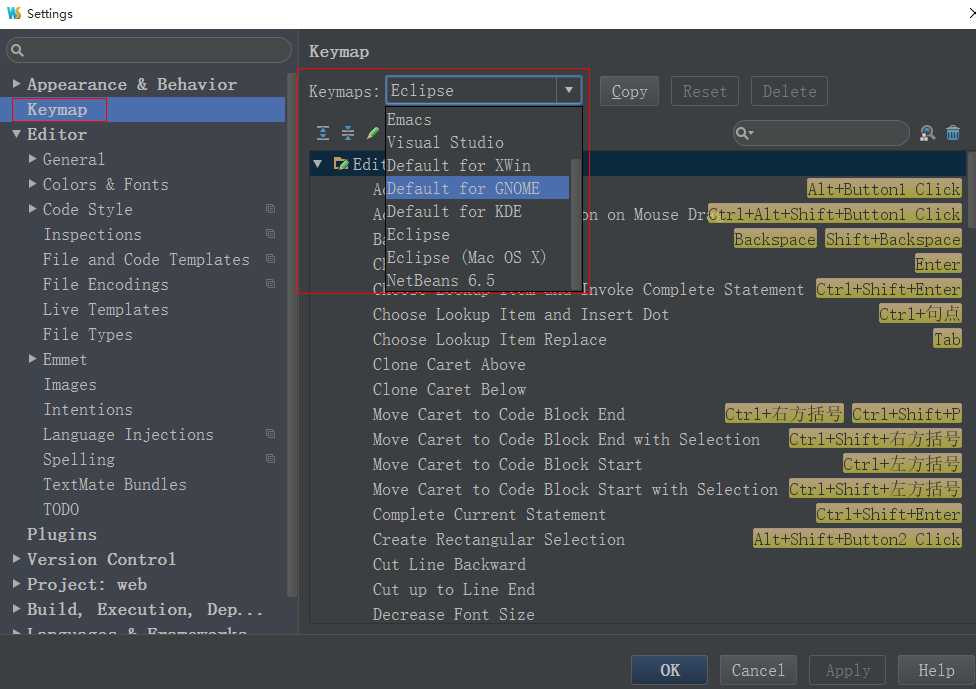Confirm settings with the OK button
Viewport: 976px width, 689px height.
(x=669, y=670)
